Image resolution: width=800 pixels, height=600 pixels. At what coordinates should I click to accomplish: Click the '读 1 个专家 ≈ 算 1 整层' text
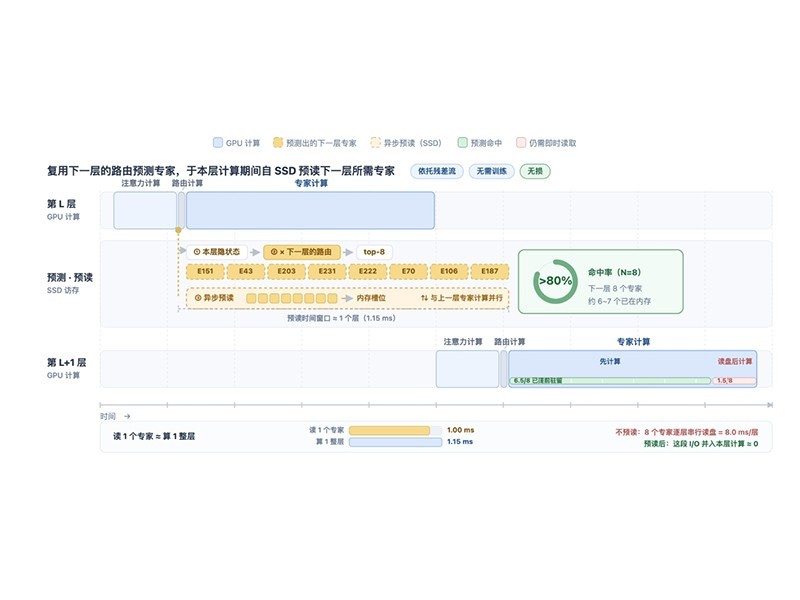click(154, 436)
